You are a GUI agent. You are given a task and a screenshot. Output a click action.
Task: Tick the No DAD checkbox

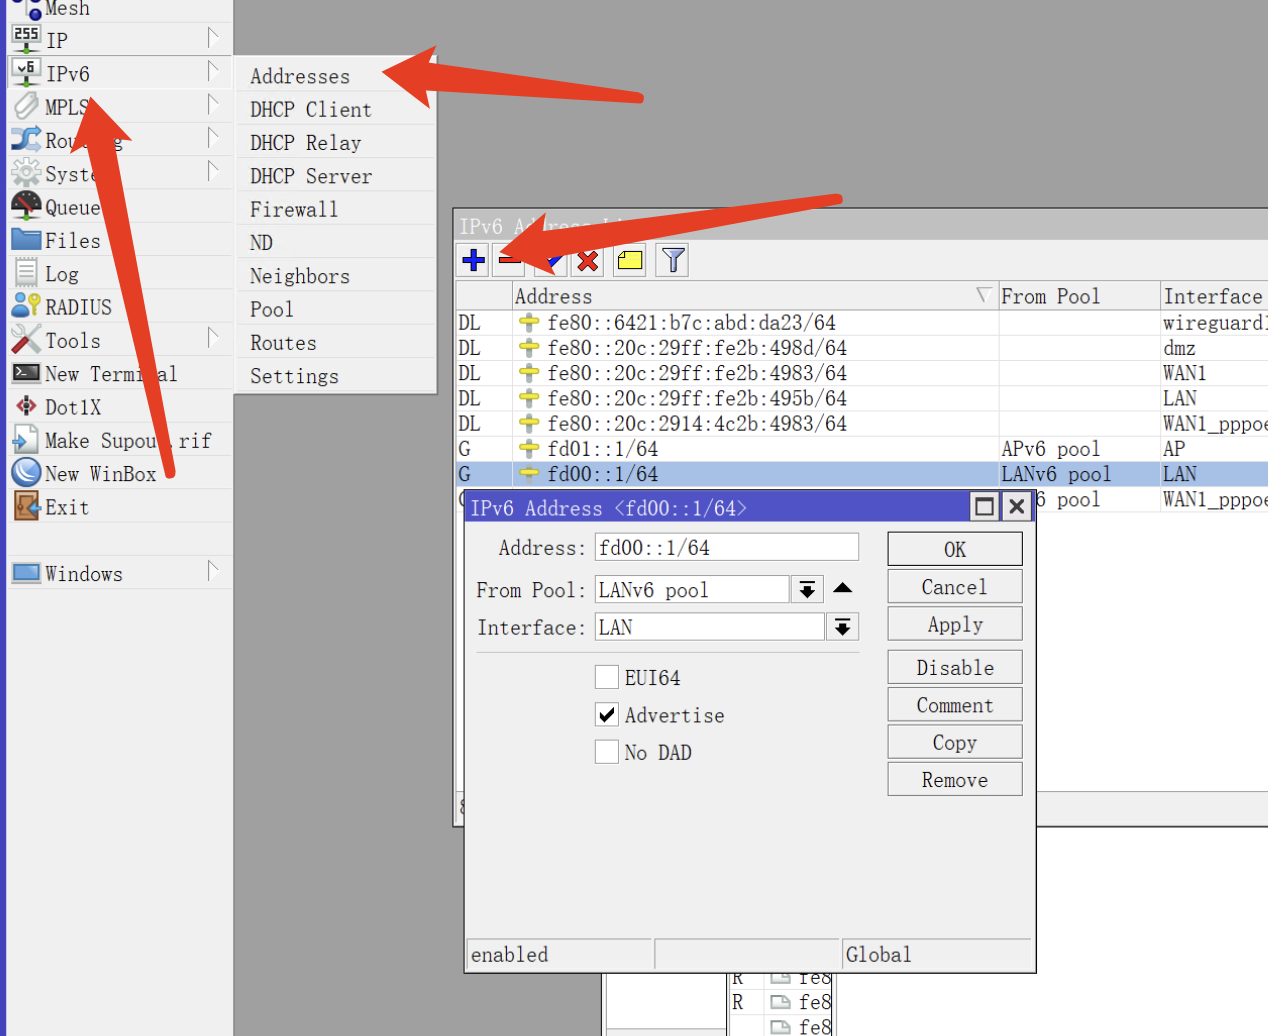tap(607, 752)
